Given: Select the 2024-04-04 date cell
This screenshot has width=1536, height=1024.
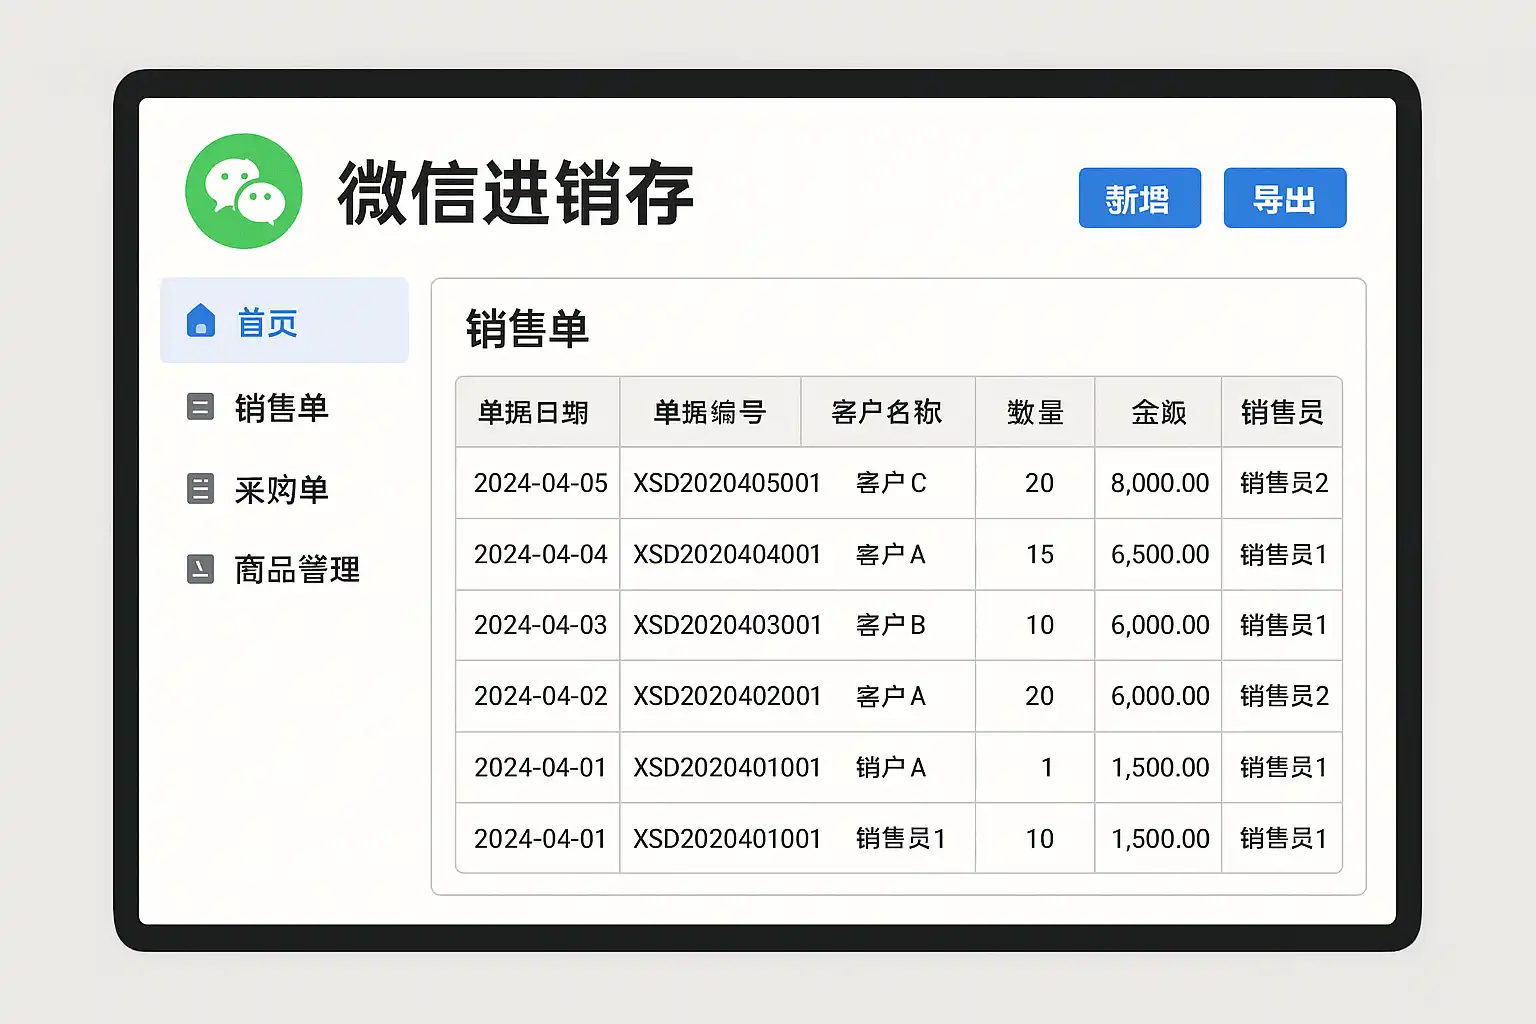Looking at the screenshot, I should click(540, 554).
